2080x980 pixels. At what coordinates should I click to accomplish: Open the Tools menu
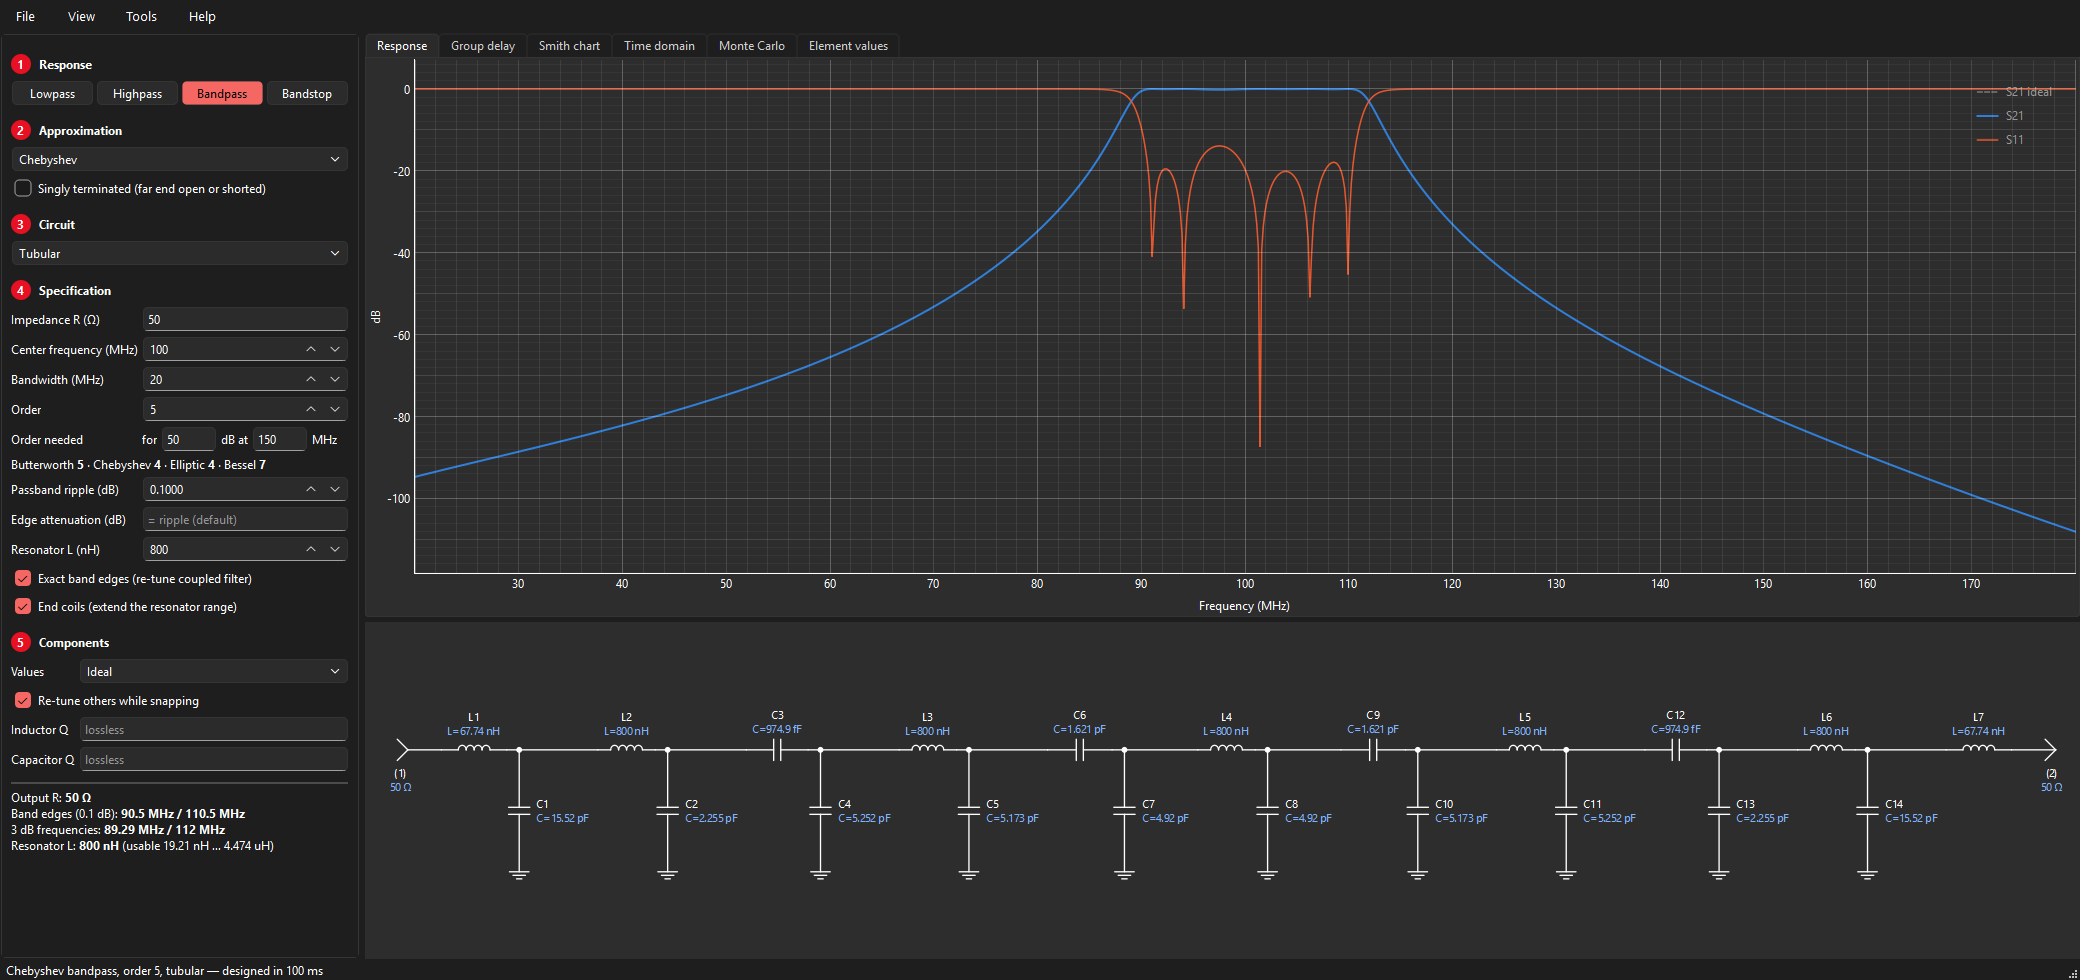(x=141, y=16)
